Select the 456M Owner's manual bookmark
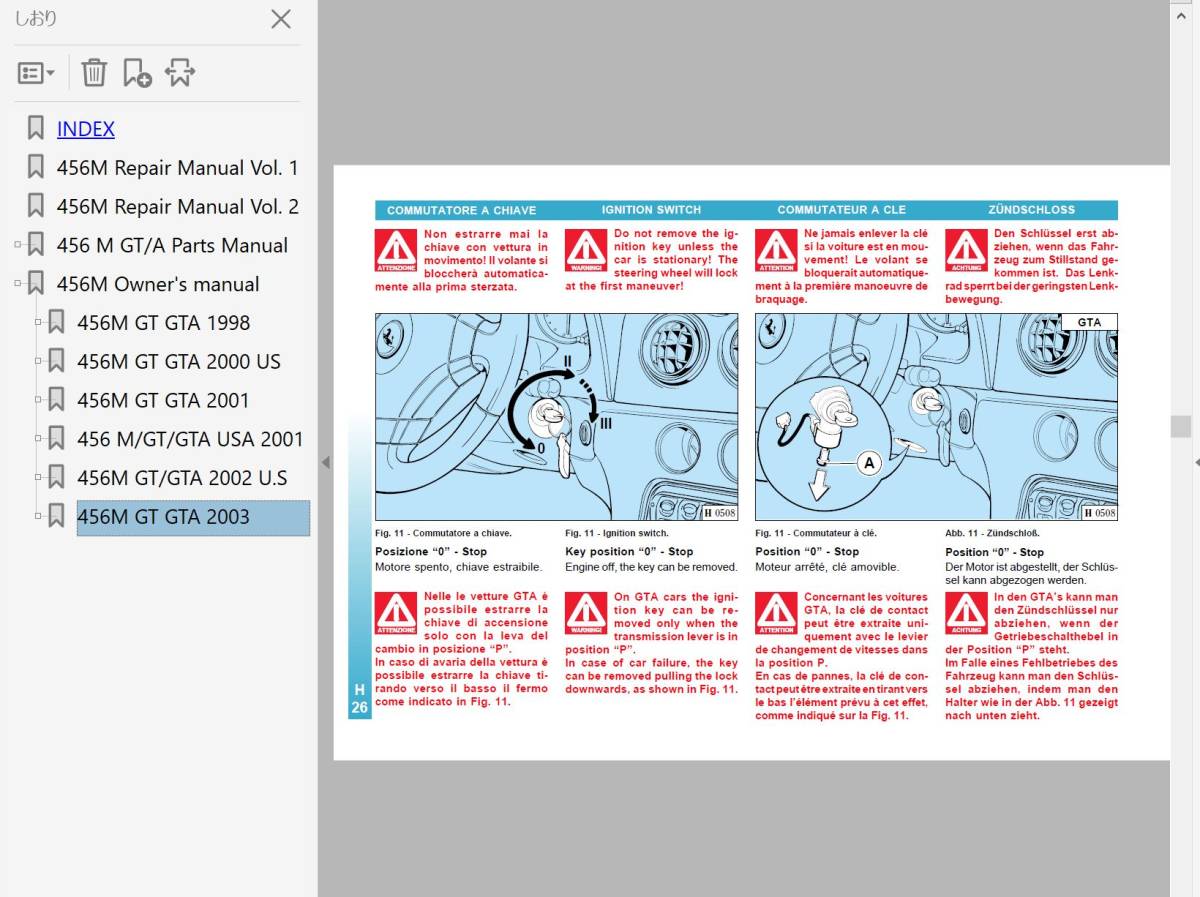Image resolution: width=1200 pixels, height=897 pixels. point(158,284)
